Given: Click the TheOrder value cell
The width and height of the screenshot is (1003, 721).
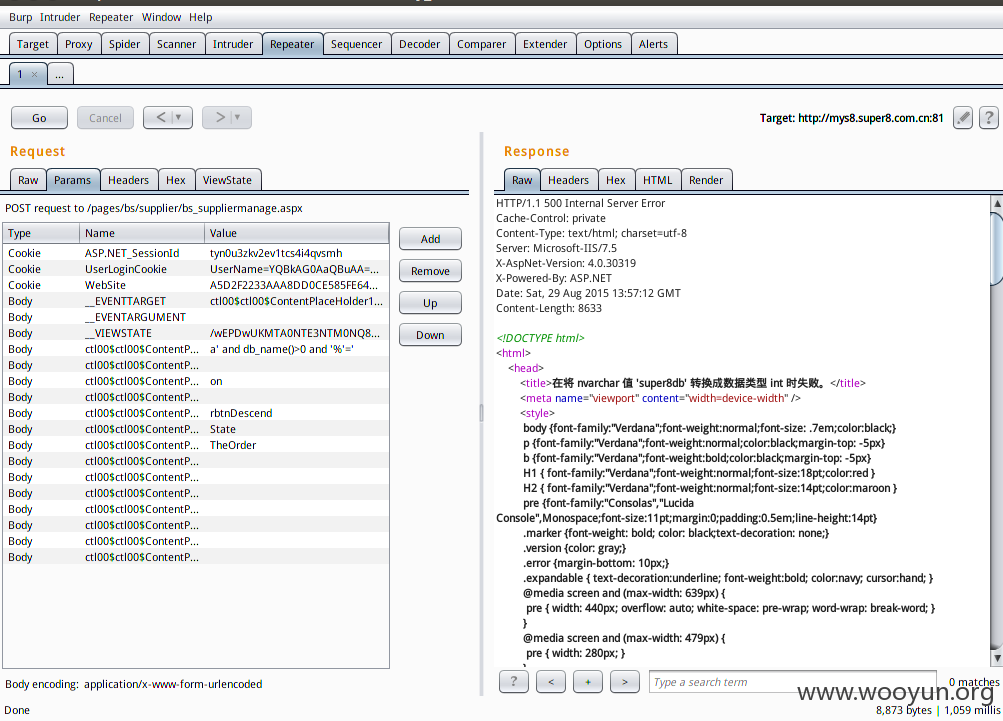Looking at the screenshot, I should (297, 445).
